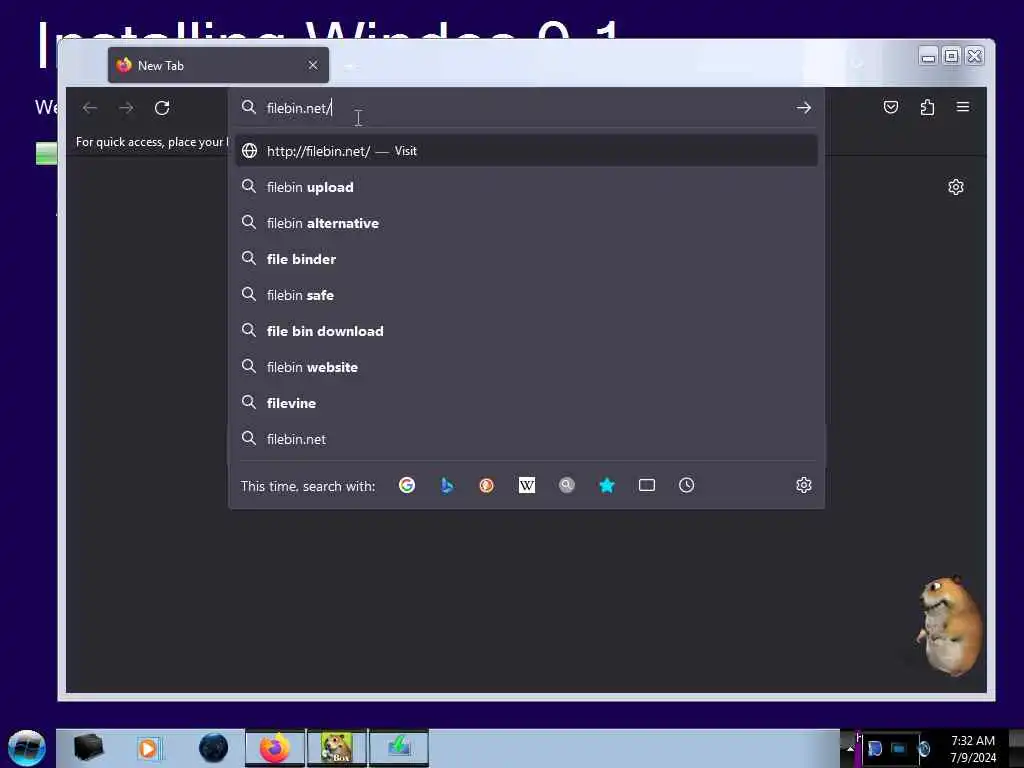Open the Windows Start orb
The width and height of the screenshot is (1024, 768).
(x=27, y=748)
